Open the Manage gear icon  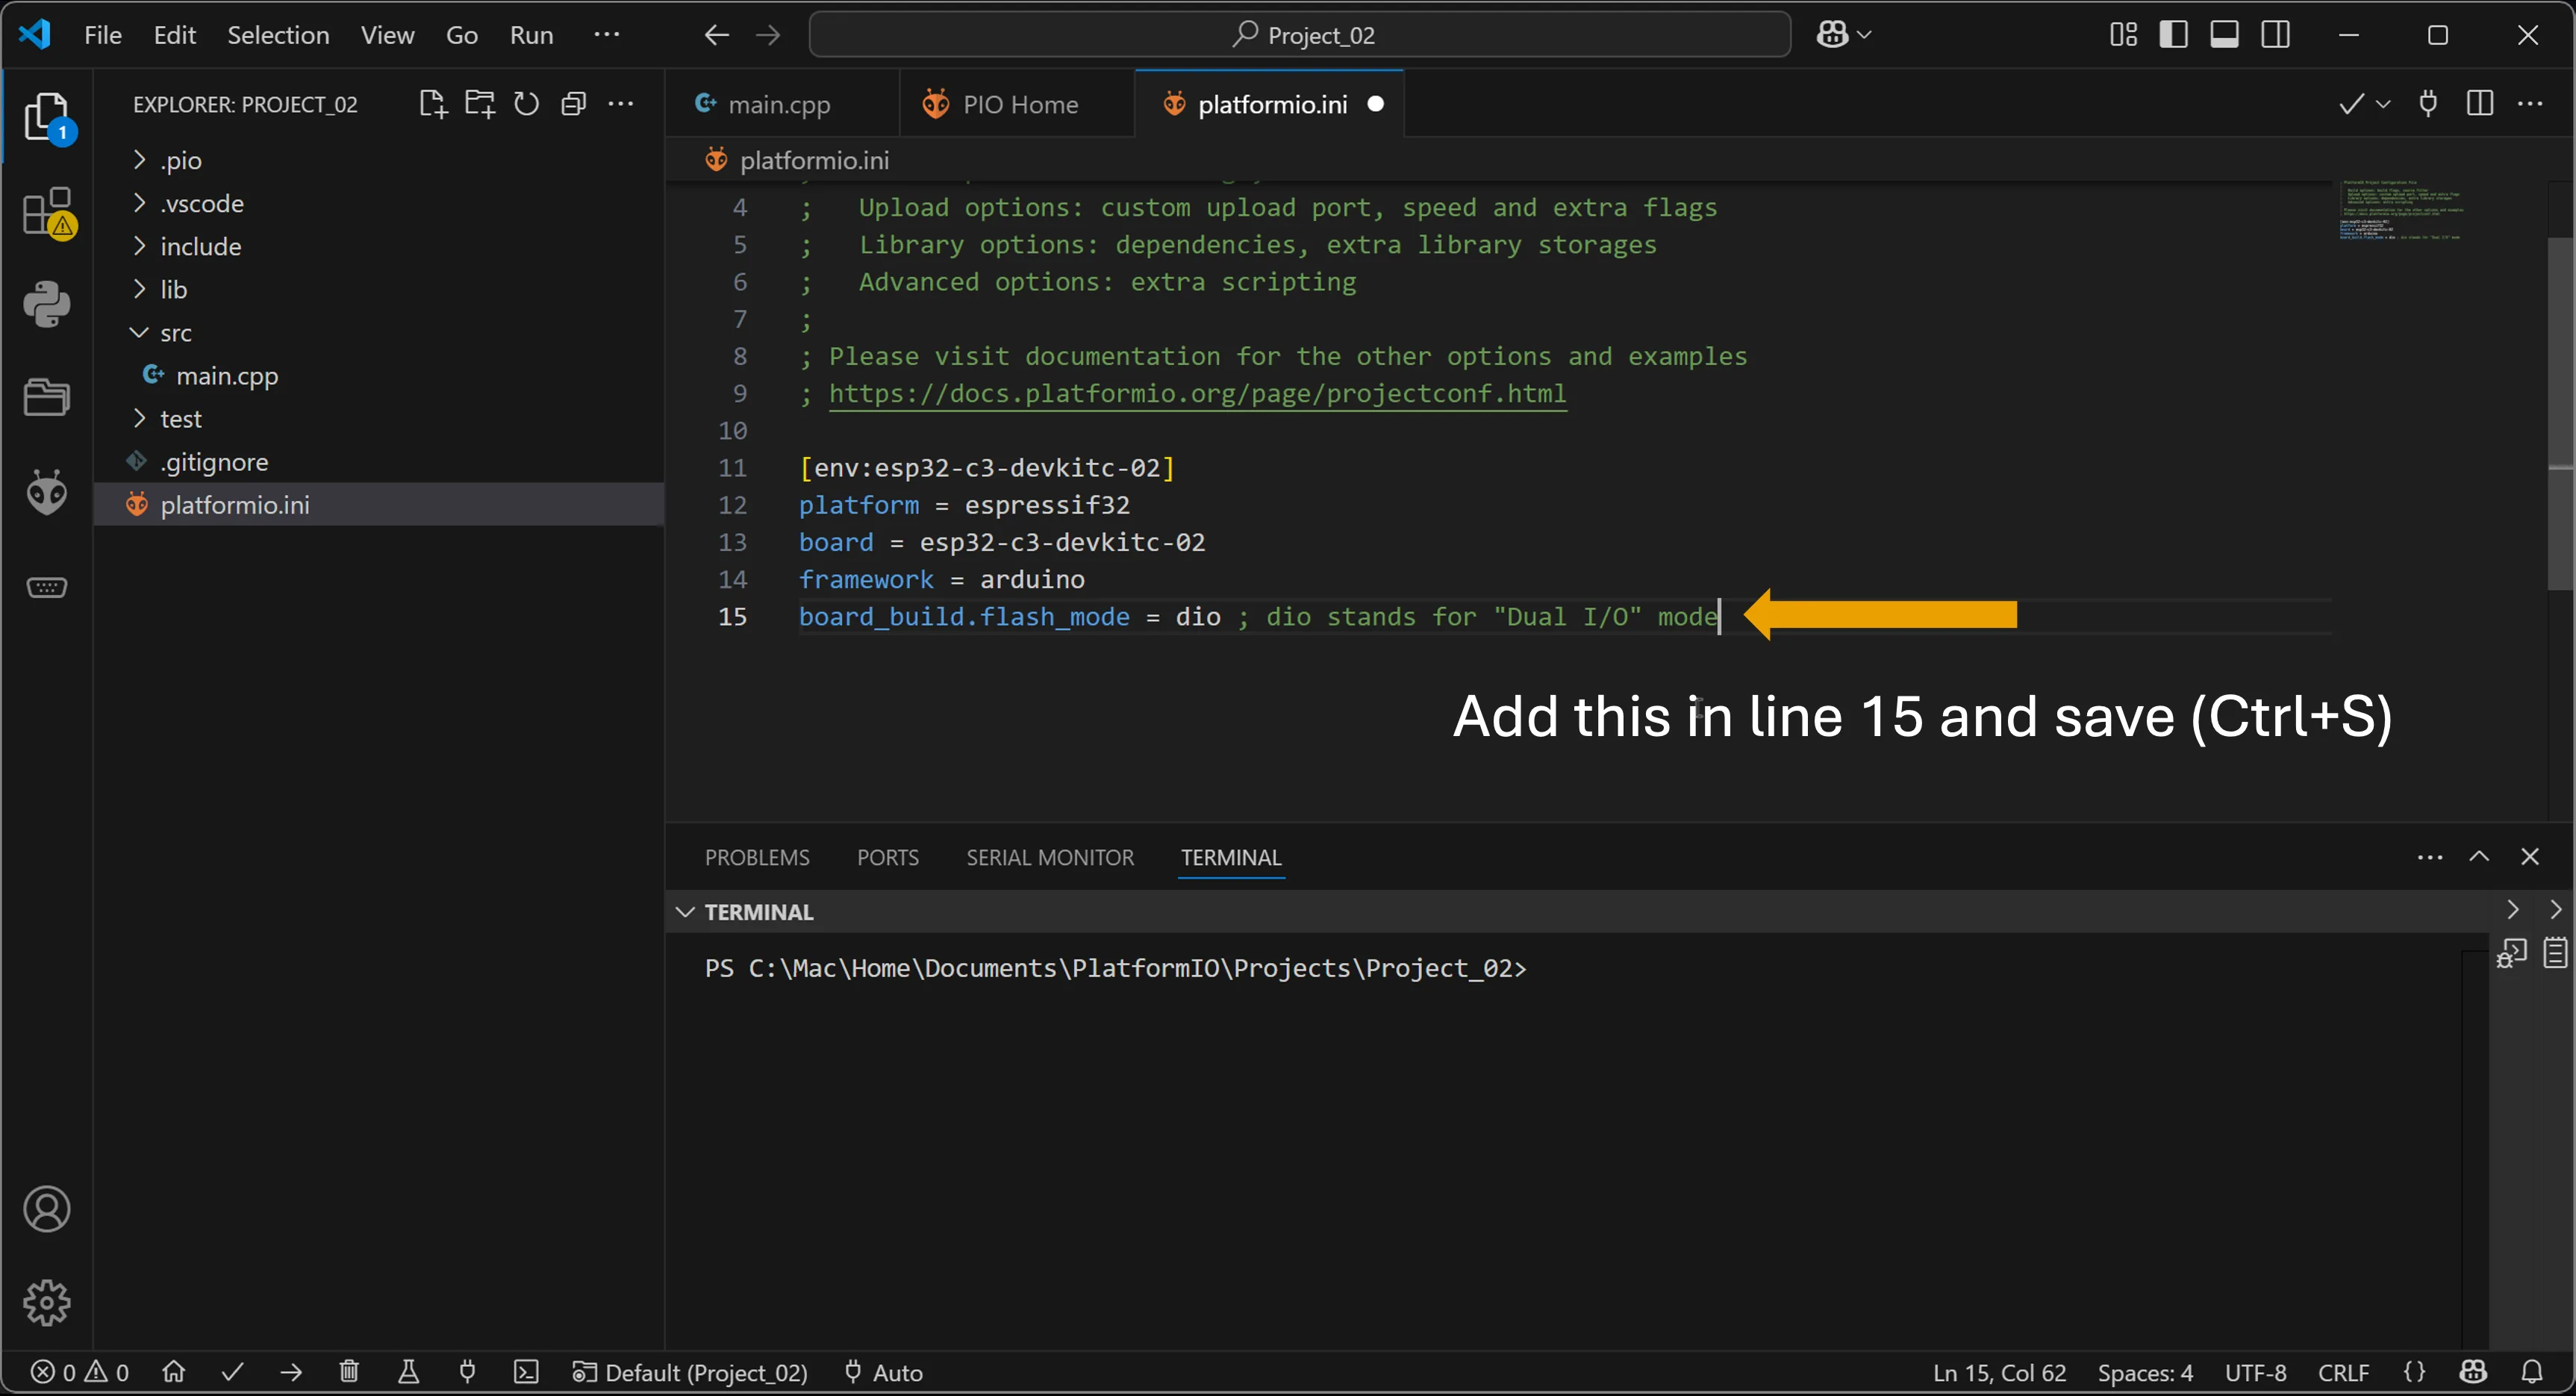click(x=47, y=1303)
